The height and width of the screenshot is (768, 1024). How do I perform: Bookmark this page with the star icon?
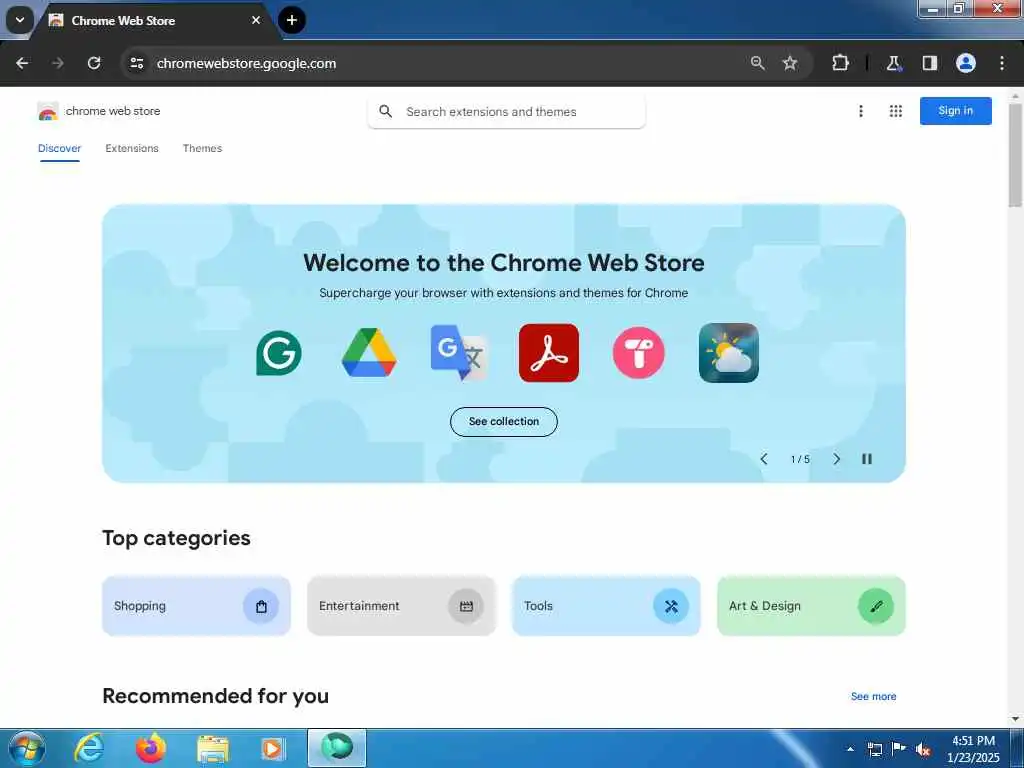pyautogui.click(x=790, y=63)
